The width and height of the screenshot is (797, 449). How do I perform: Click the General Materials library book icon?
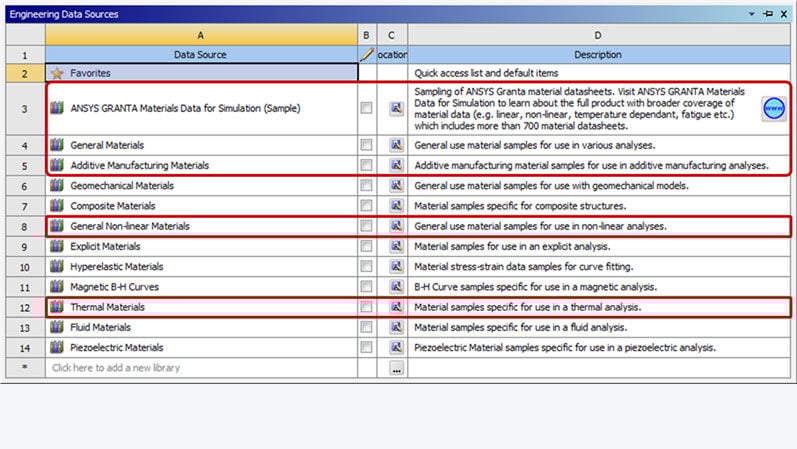click(57, 145)
